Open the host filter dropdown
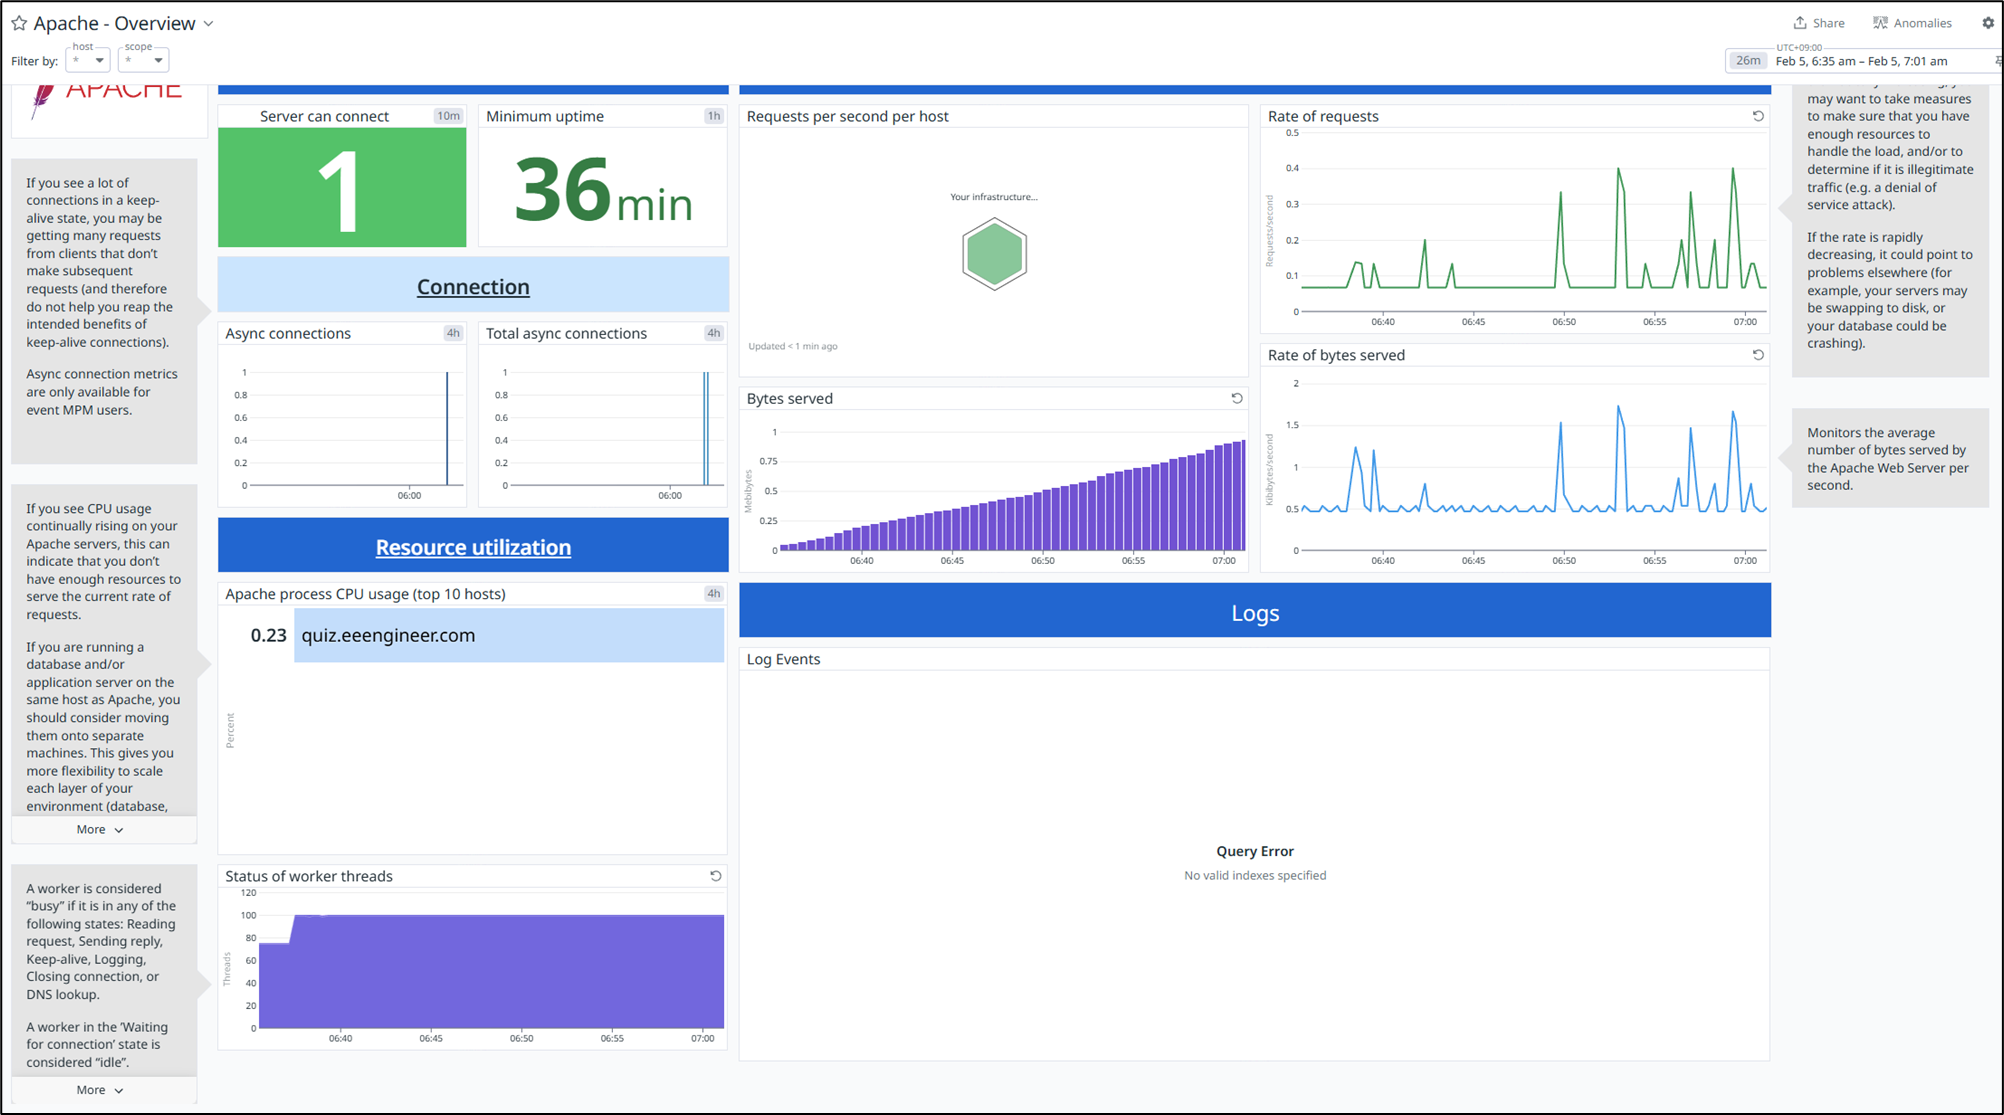2004x1115 pixels. pyautogui.click(x=88, y=60)
